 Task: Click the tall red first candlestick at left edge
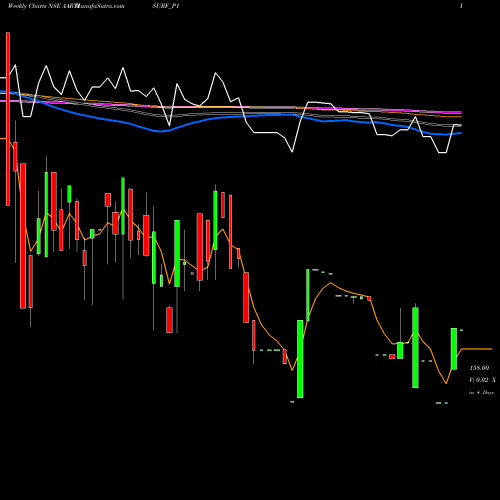click(x=8, y=119)
